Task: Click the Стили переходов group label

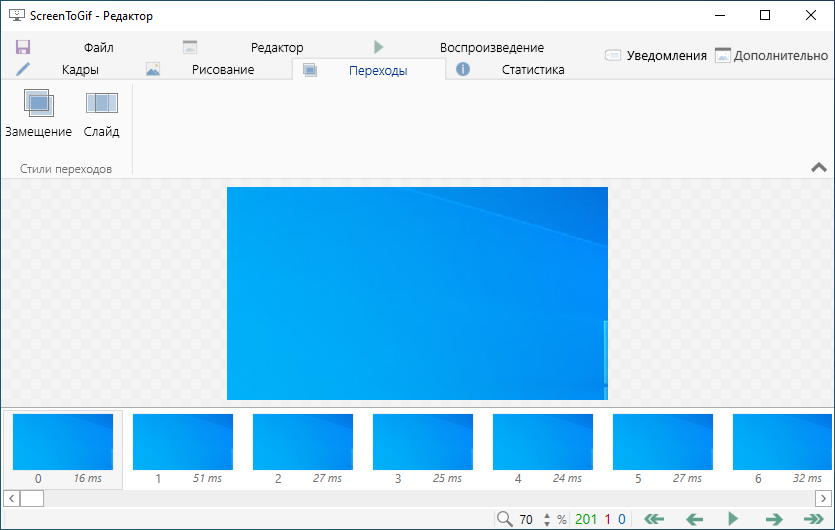Action: pos(66,169)
